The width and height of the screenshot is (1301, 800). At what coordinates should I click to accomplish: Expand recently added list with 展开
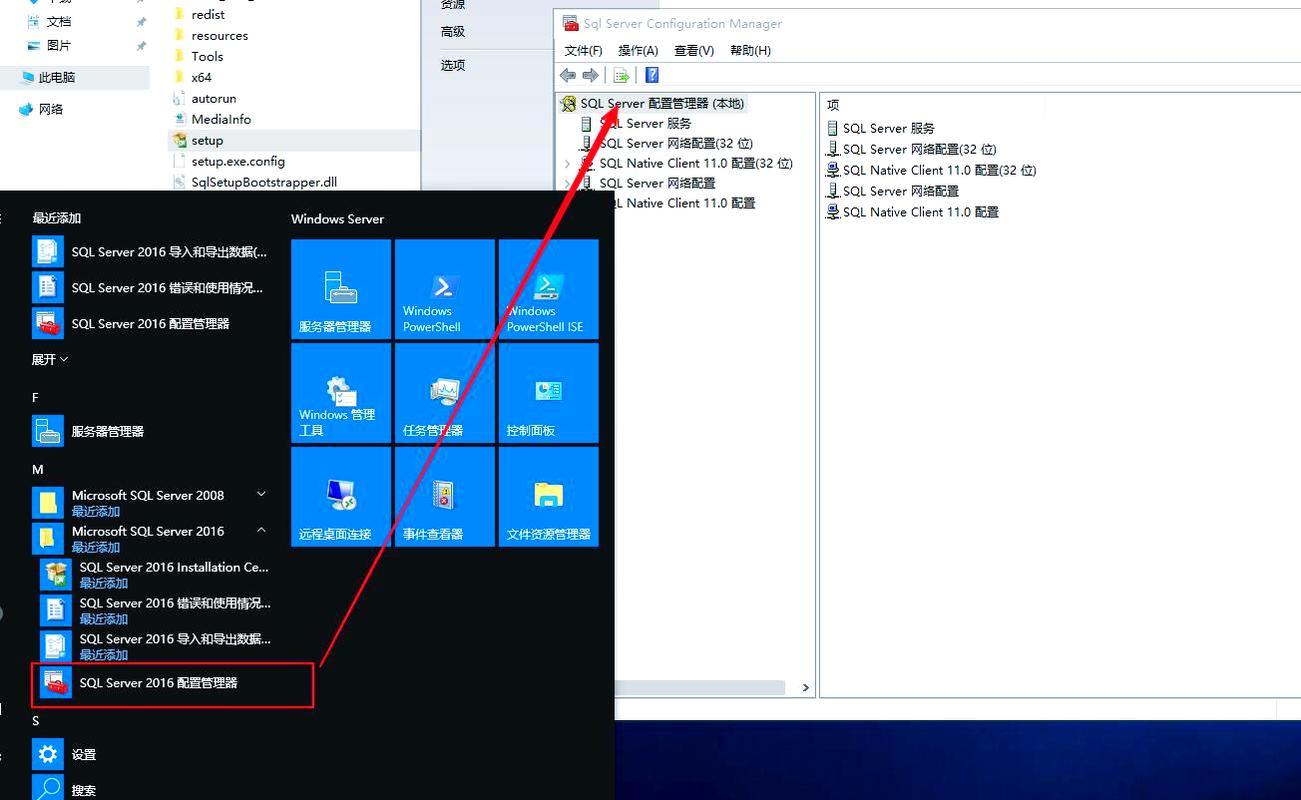click(x=50, y=359)
